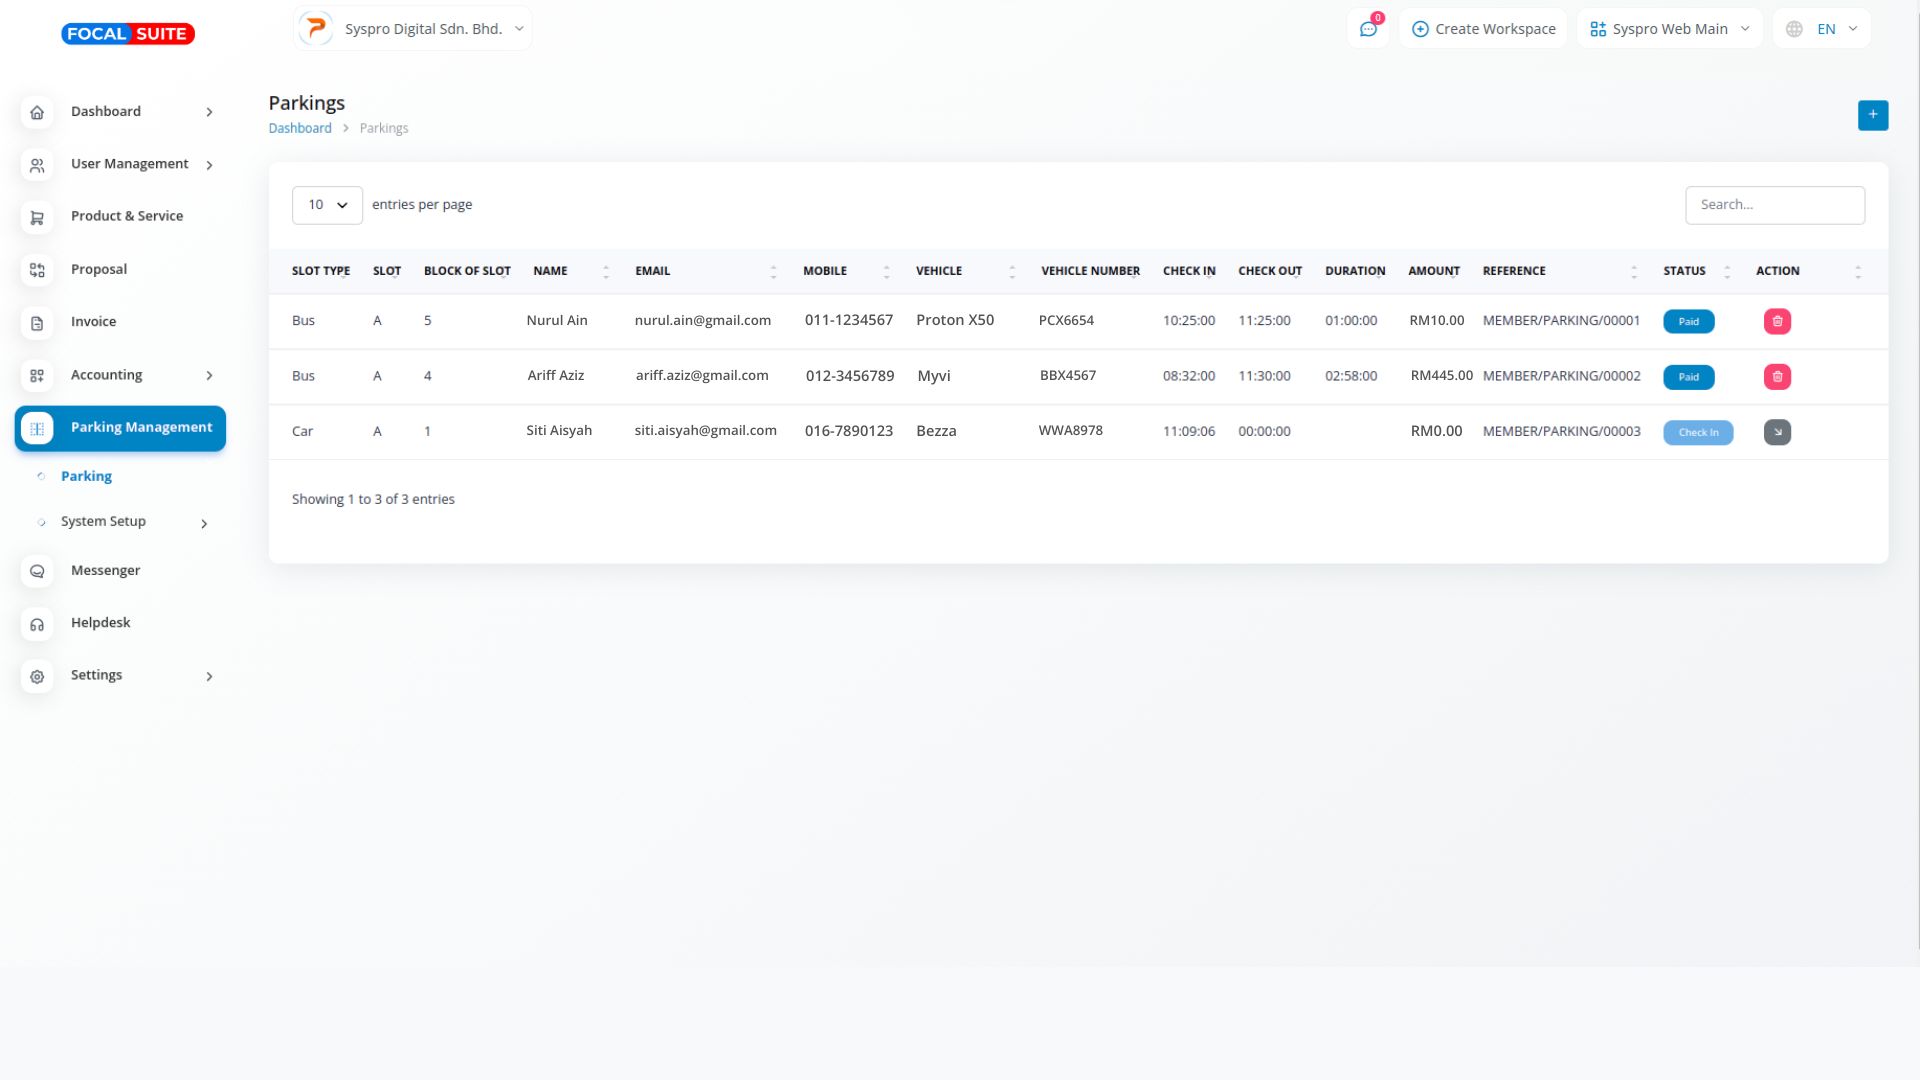Click the Invoice document icon in sidebar

[37, 323]
